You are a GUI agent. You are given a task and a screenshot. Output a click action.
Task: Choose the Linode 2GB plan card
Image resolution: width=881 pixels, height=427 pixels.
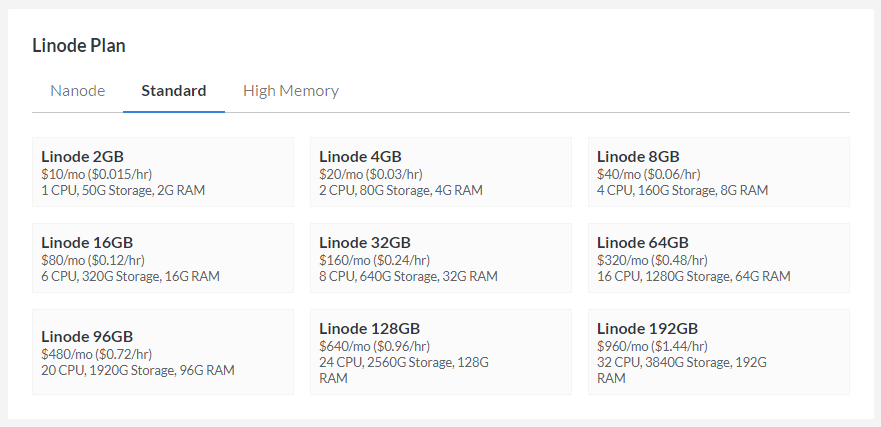point(163,172)
